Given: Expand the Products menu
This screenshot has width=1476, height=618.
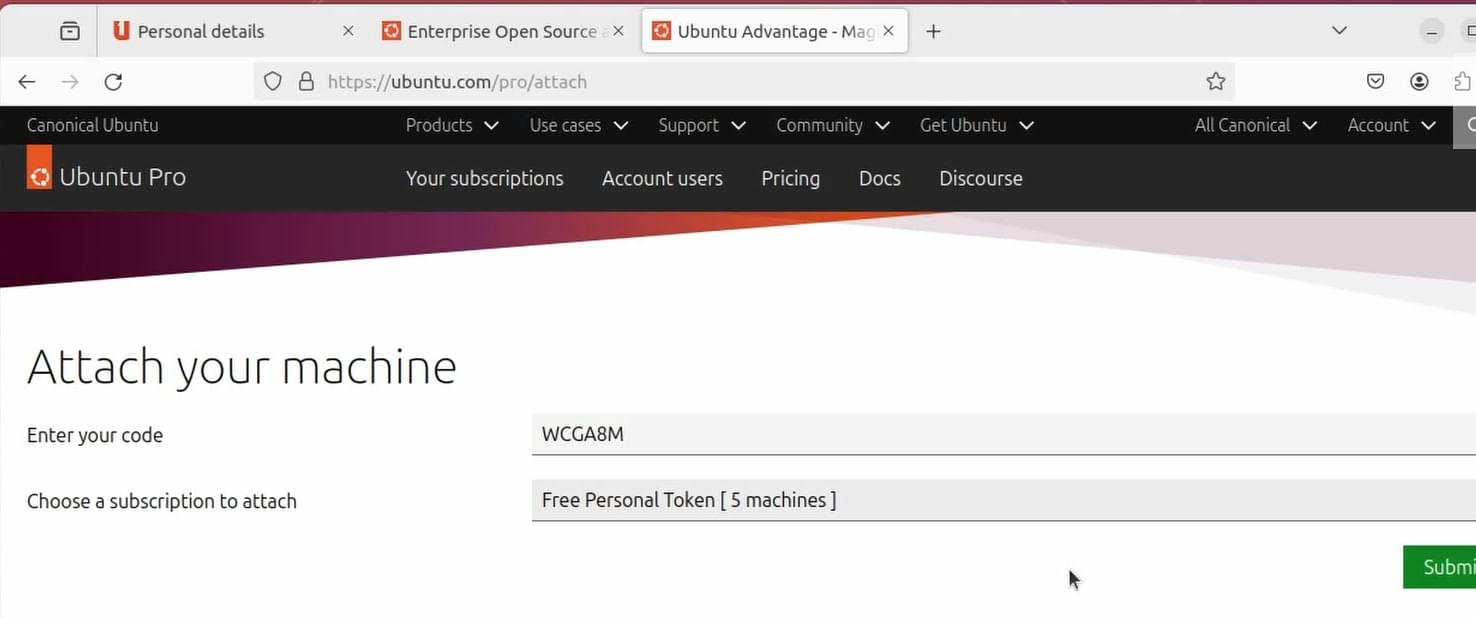Looking at the screenshot, I should point(452,125).
